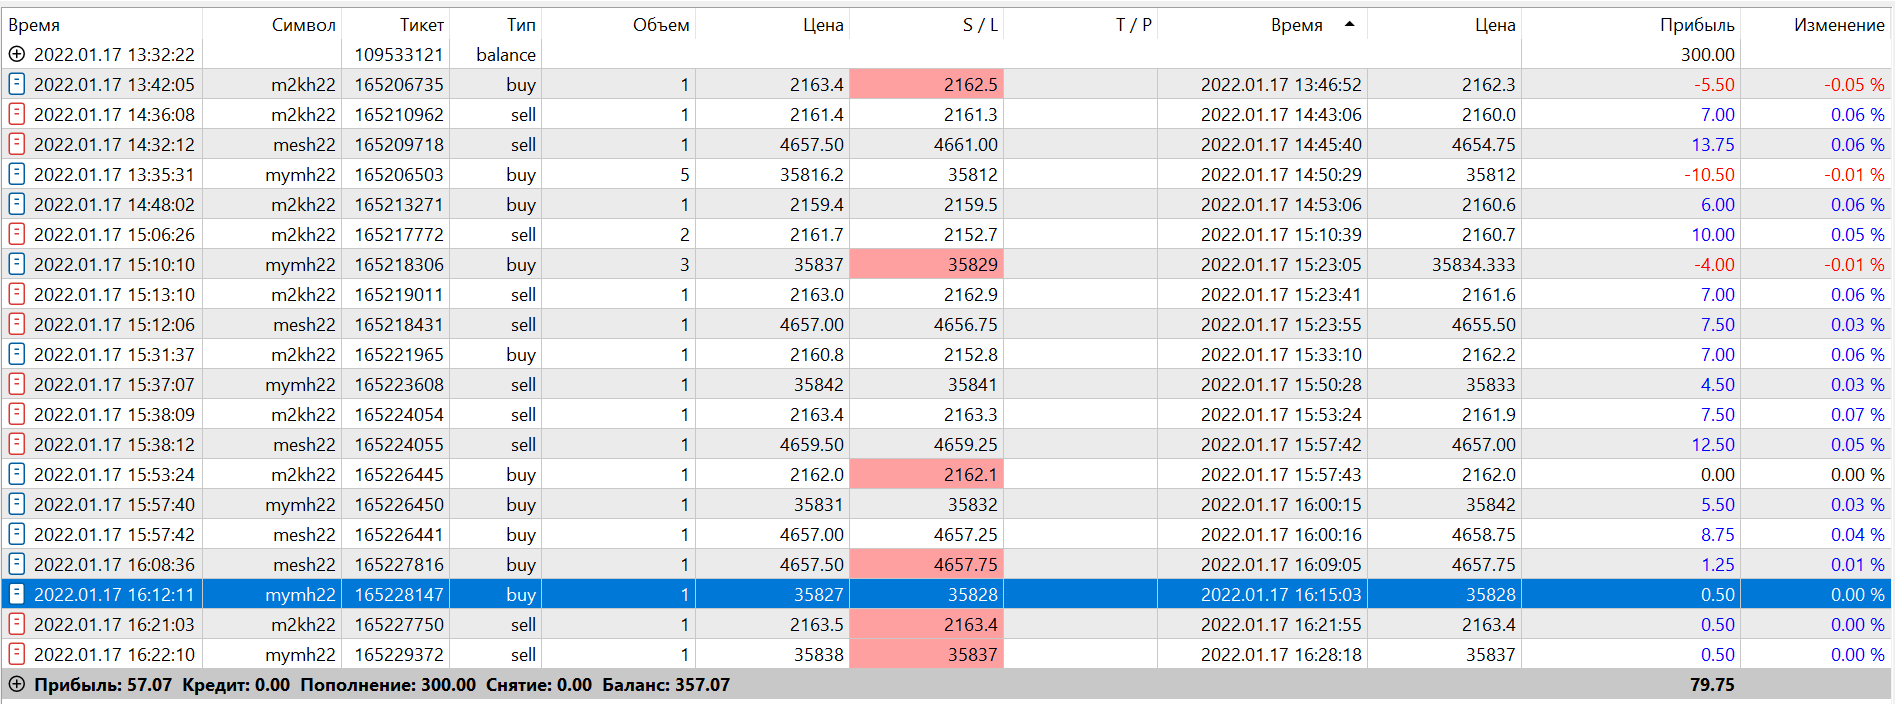Screen dimensions: 1895x704
Task: Click sell order icon for ticket 165218431
Action: 17,324
